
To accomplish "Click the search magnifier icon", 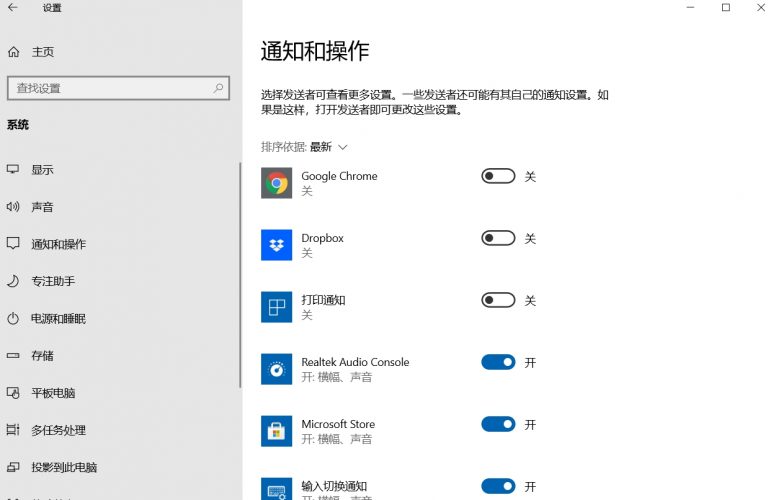I will click(218, 88).
